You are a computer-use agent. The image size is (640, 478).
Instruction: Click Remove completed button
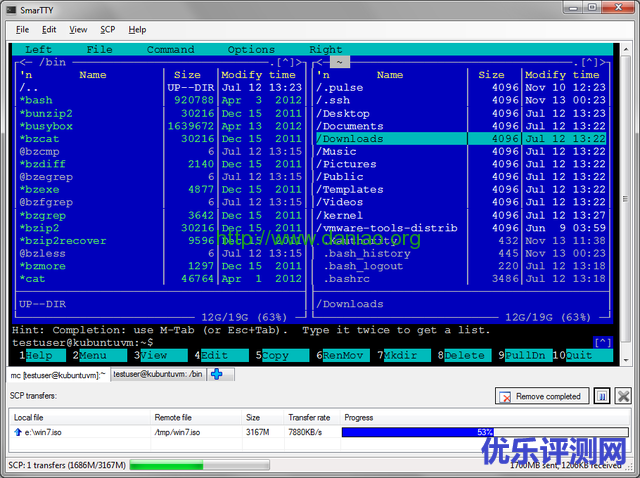click(x=542, y=396)
